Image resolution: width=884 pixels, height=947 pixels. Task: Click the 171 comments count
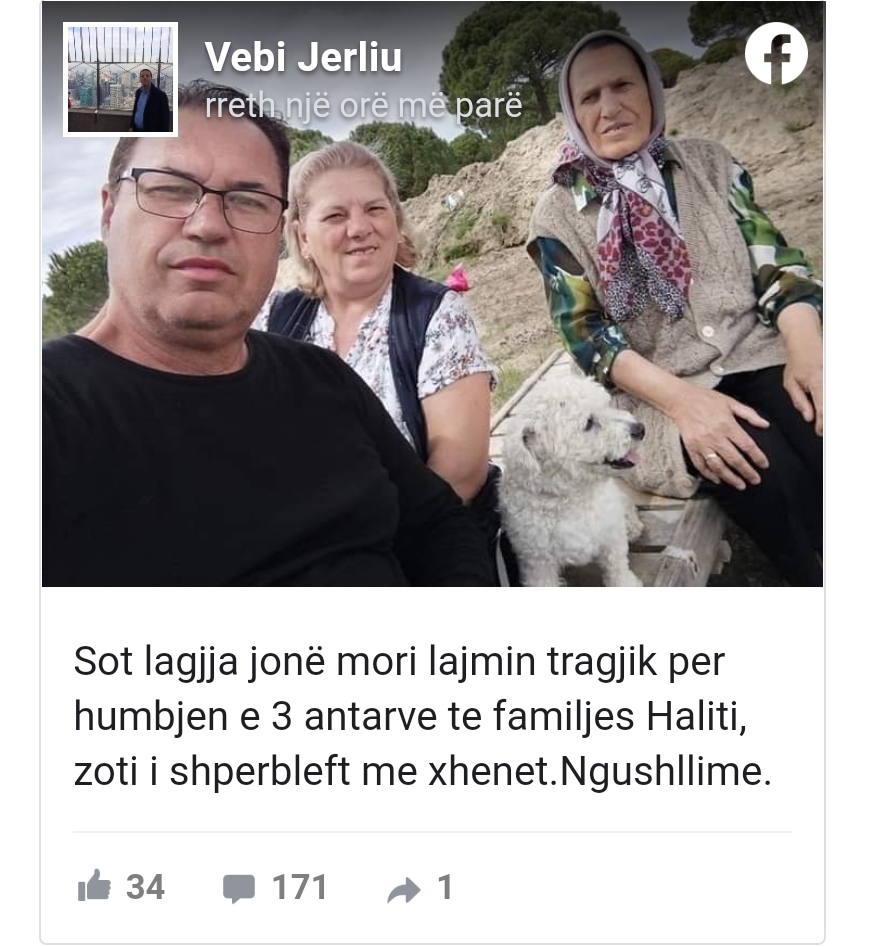pos(299,887)
